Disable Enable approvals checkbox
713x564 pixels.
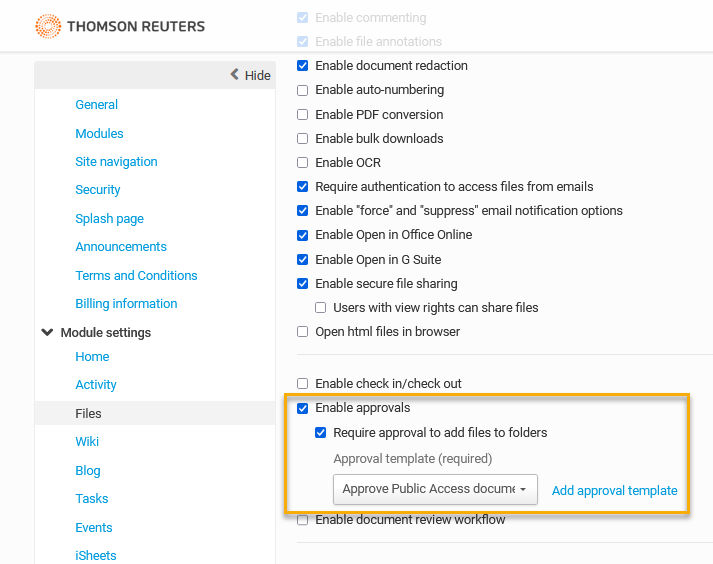(302, 408)
